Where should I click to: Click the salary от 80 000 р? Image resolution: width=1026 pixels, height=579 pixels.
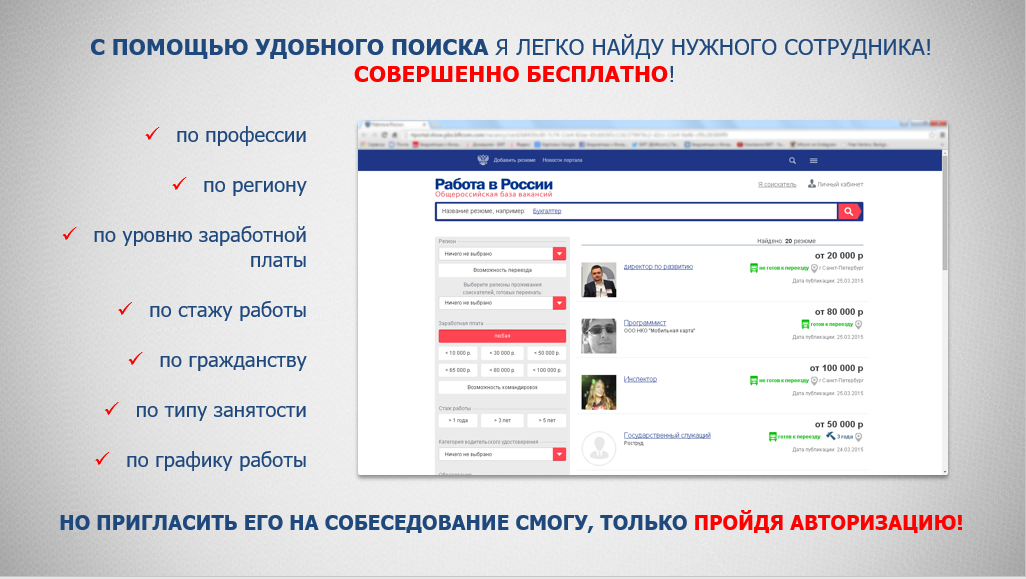839,312
